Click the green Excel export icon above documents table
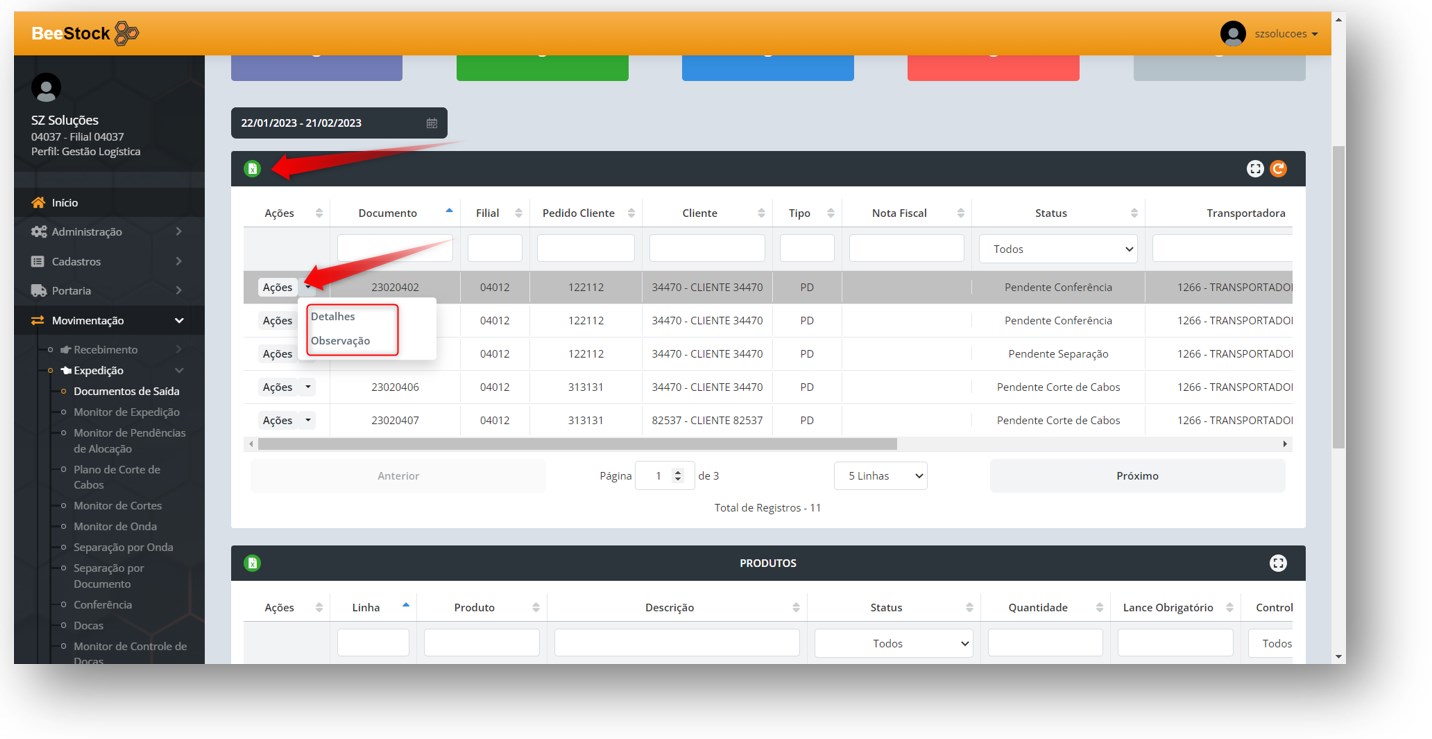The image size is (1432, 739). 252,169
